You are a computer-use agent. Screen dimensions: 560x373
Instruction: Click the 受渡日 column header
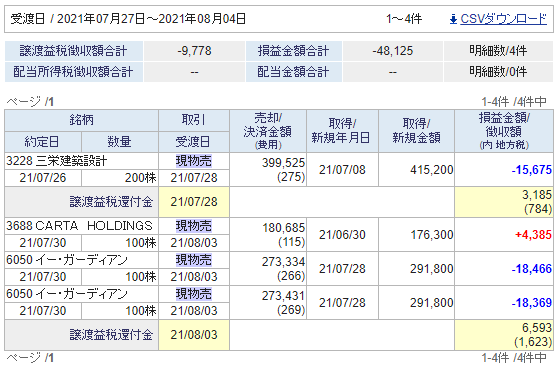194,142
